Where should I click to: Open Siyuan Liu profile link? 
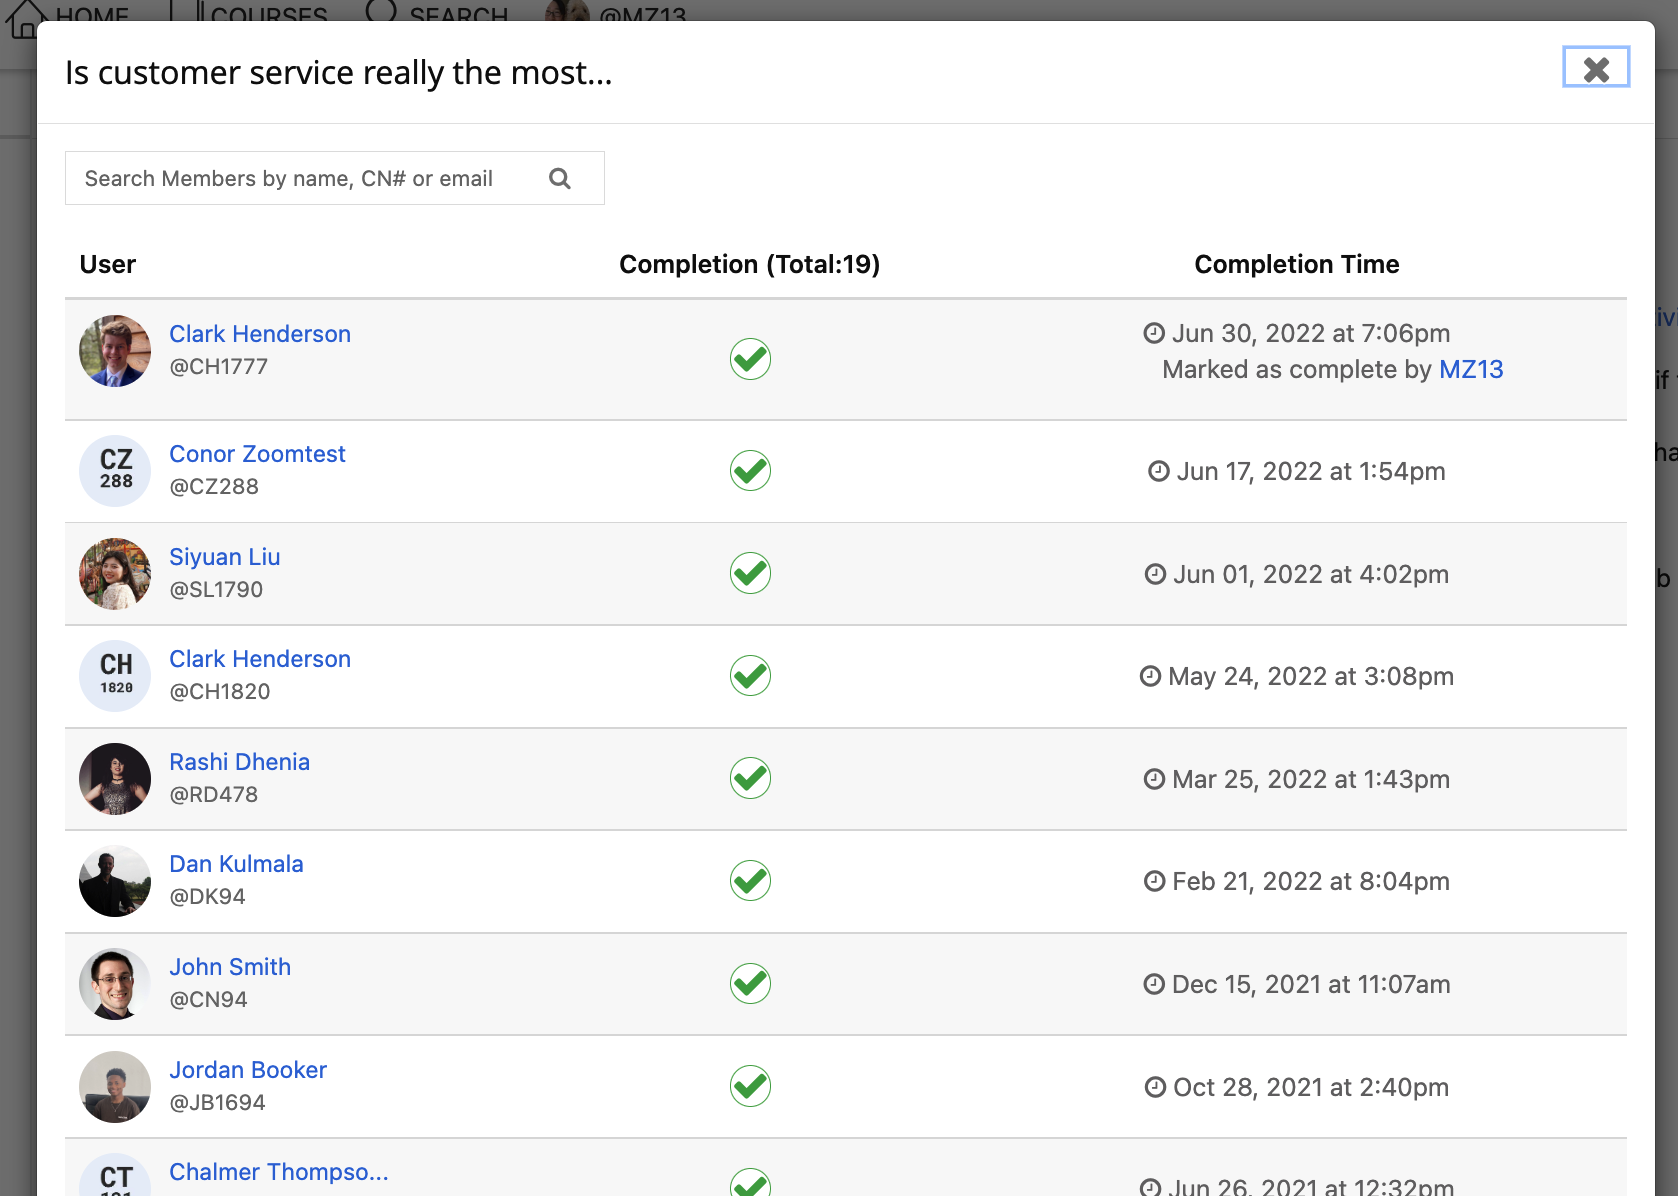pos(224,556)
